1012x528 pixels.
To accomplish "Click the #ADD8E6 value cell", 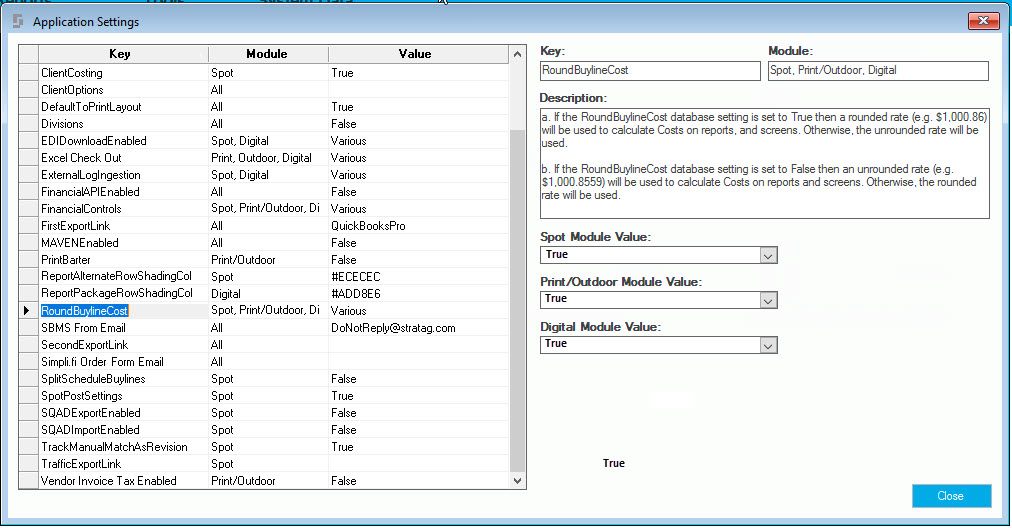I will click(418, 294).
